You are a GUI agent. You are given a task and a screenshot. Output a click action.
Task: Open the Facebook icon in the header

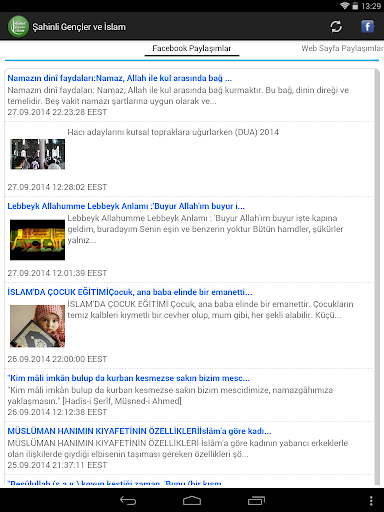tap(367, 26)
